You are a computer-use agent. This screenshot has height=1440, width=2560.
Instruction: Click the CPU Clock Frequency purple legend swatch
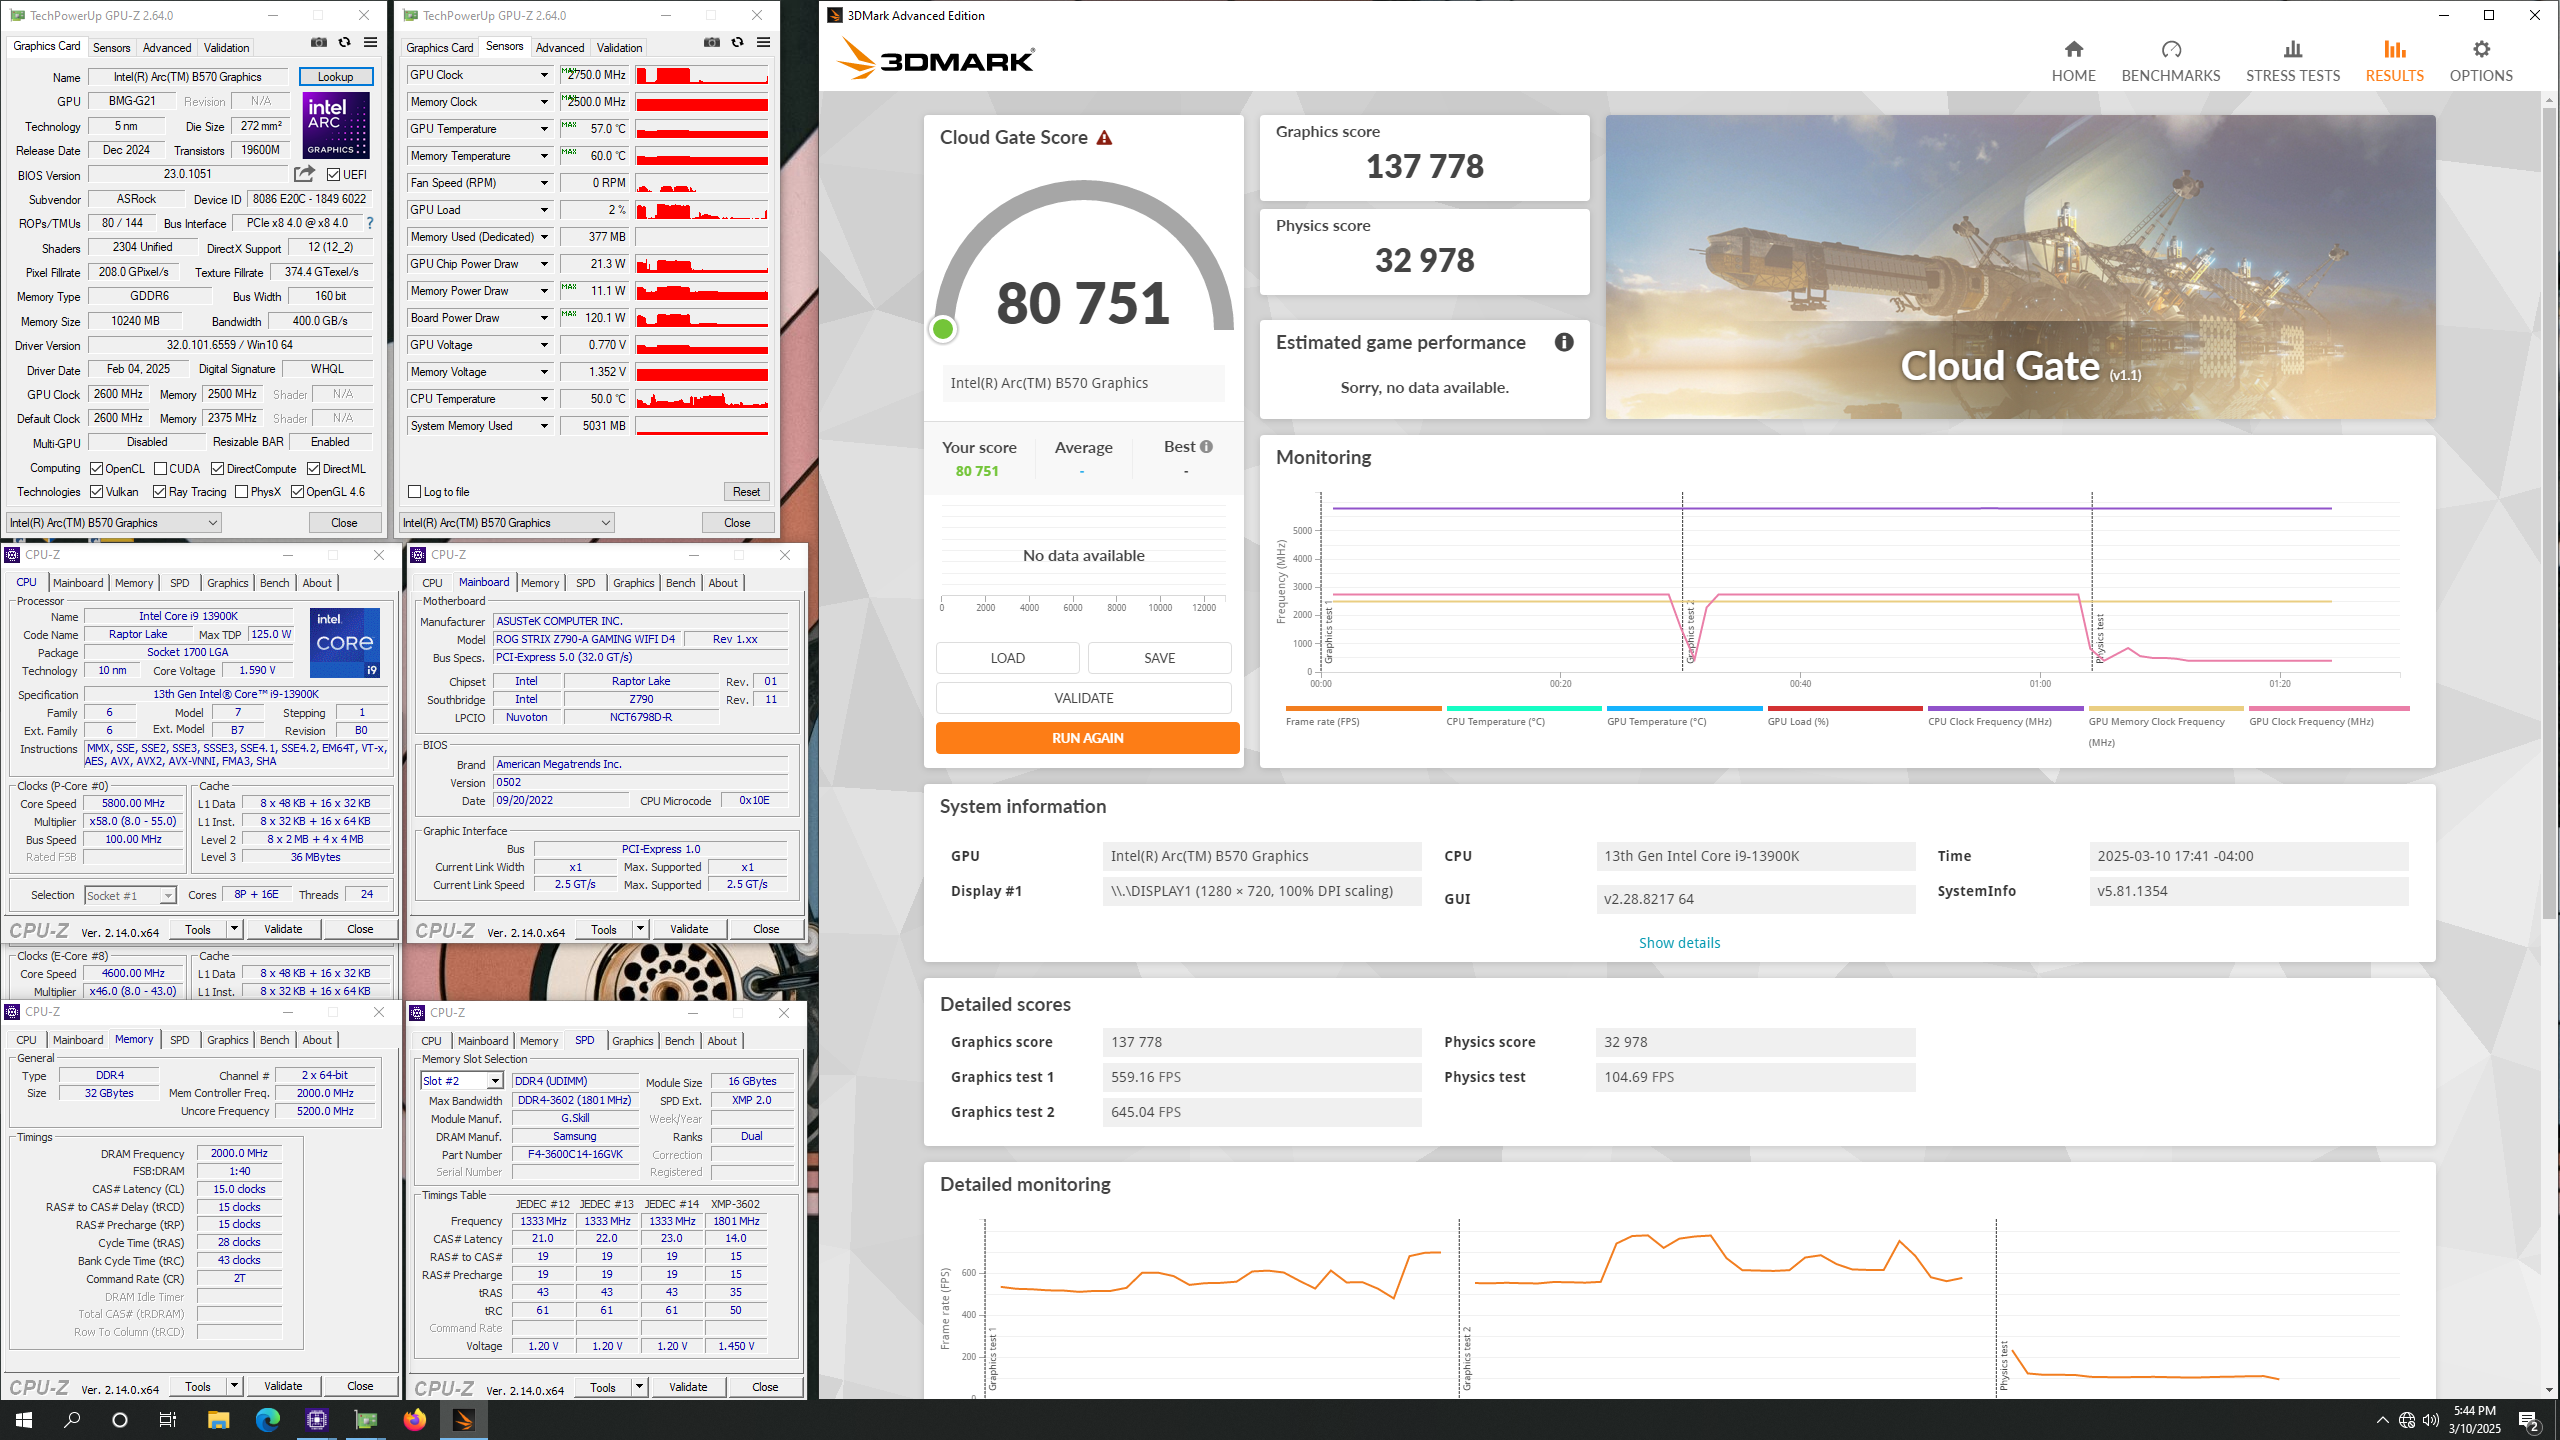(x=2005, y=708)
